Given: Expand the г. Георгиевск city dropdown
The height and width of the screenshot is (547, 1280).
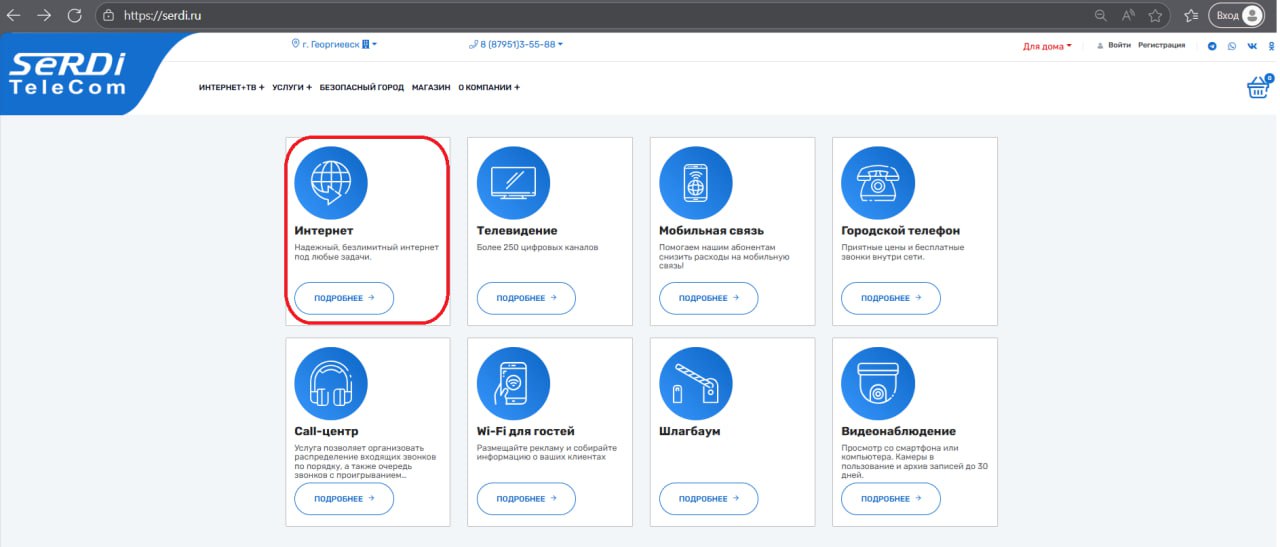Looking at the screenshot, I should click(x=333, y=45).
